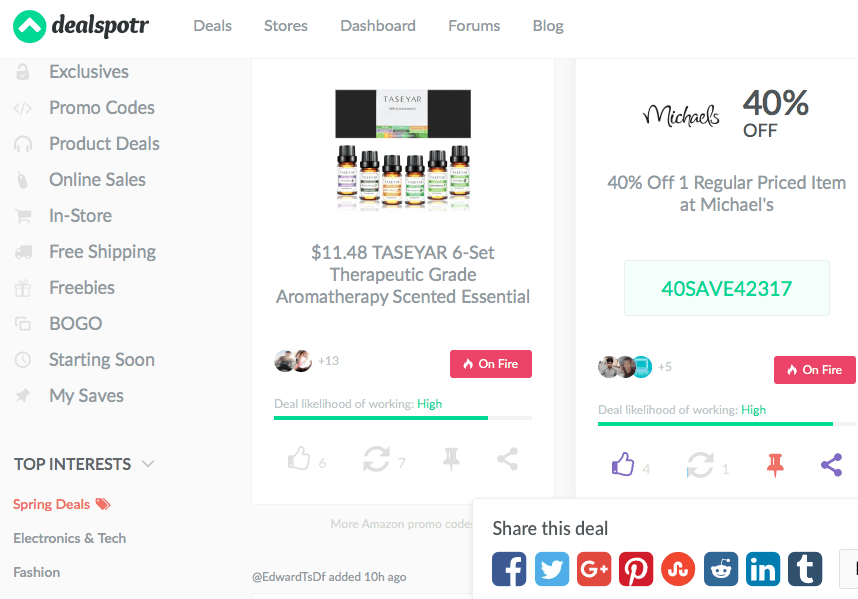Go to the Forums menu item
Image resolution: width=858 pixels, height=599 pixels.
tap(474, 26)
